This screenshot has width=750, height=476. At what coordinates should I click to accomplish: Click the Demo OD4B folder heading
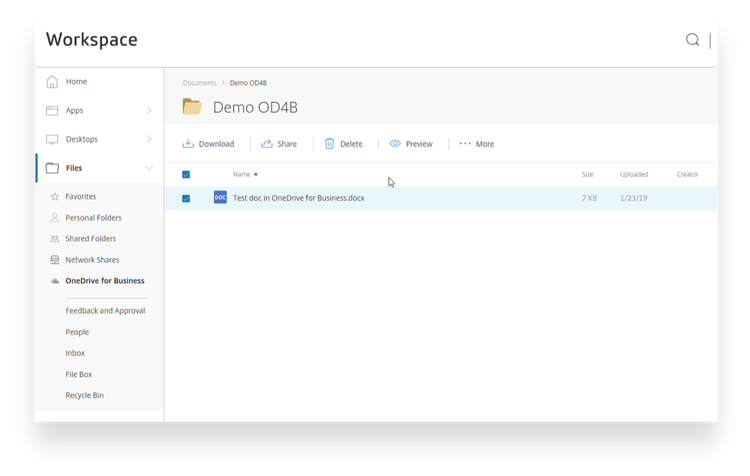click(x=255, y=107)
